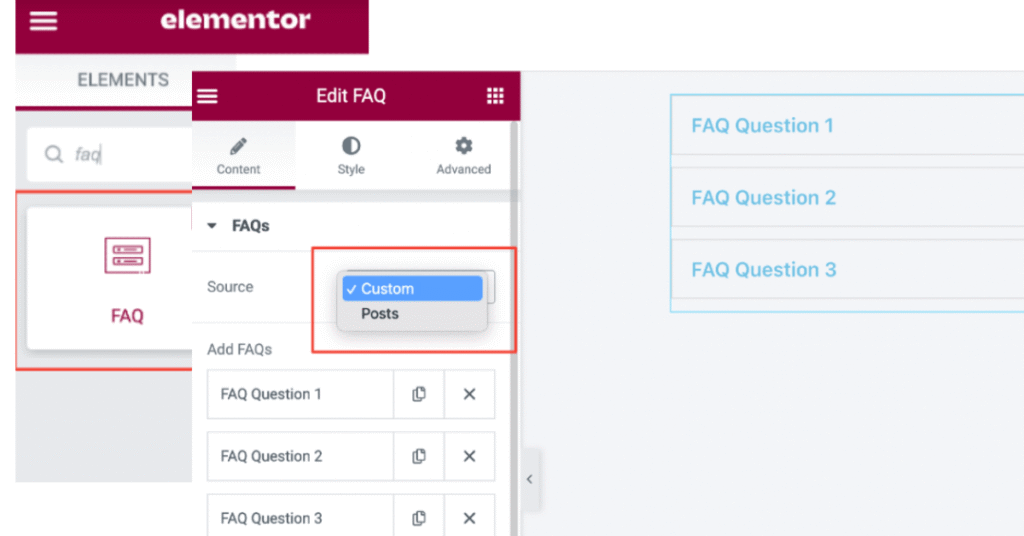
Task: Choose Custom in the Source dropdown
Action: point(411,289)
